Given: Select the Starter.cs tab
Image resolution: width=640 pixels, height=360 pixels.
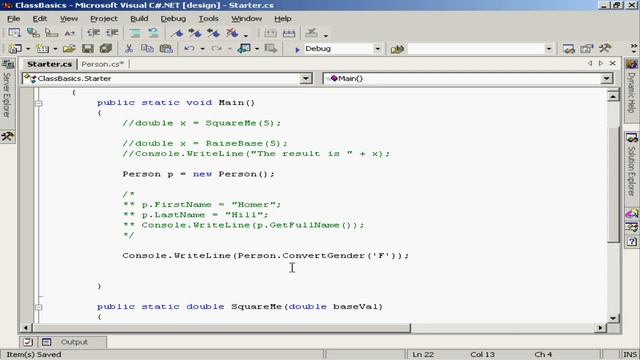Looking at the screenshot, I should (x=49, y=64).
